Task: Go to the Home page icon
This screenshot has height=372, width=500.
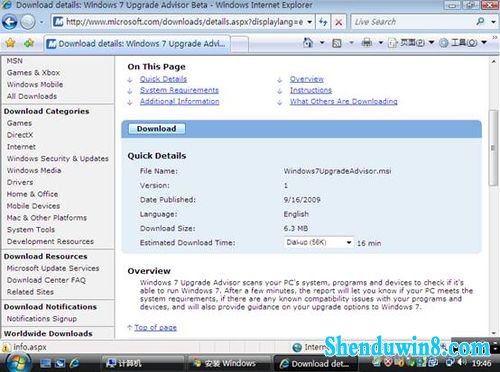Action: coord(308,43)
